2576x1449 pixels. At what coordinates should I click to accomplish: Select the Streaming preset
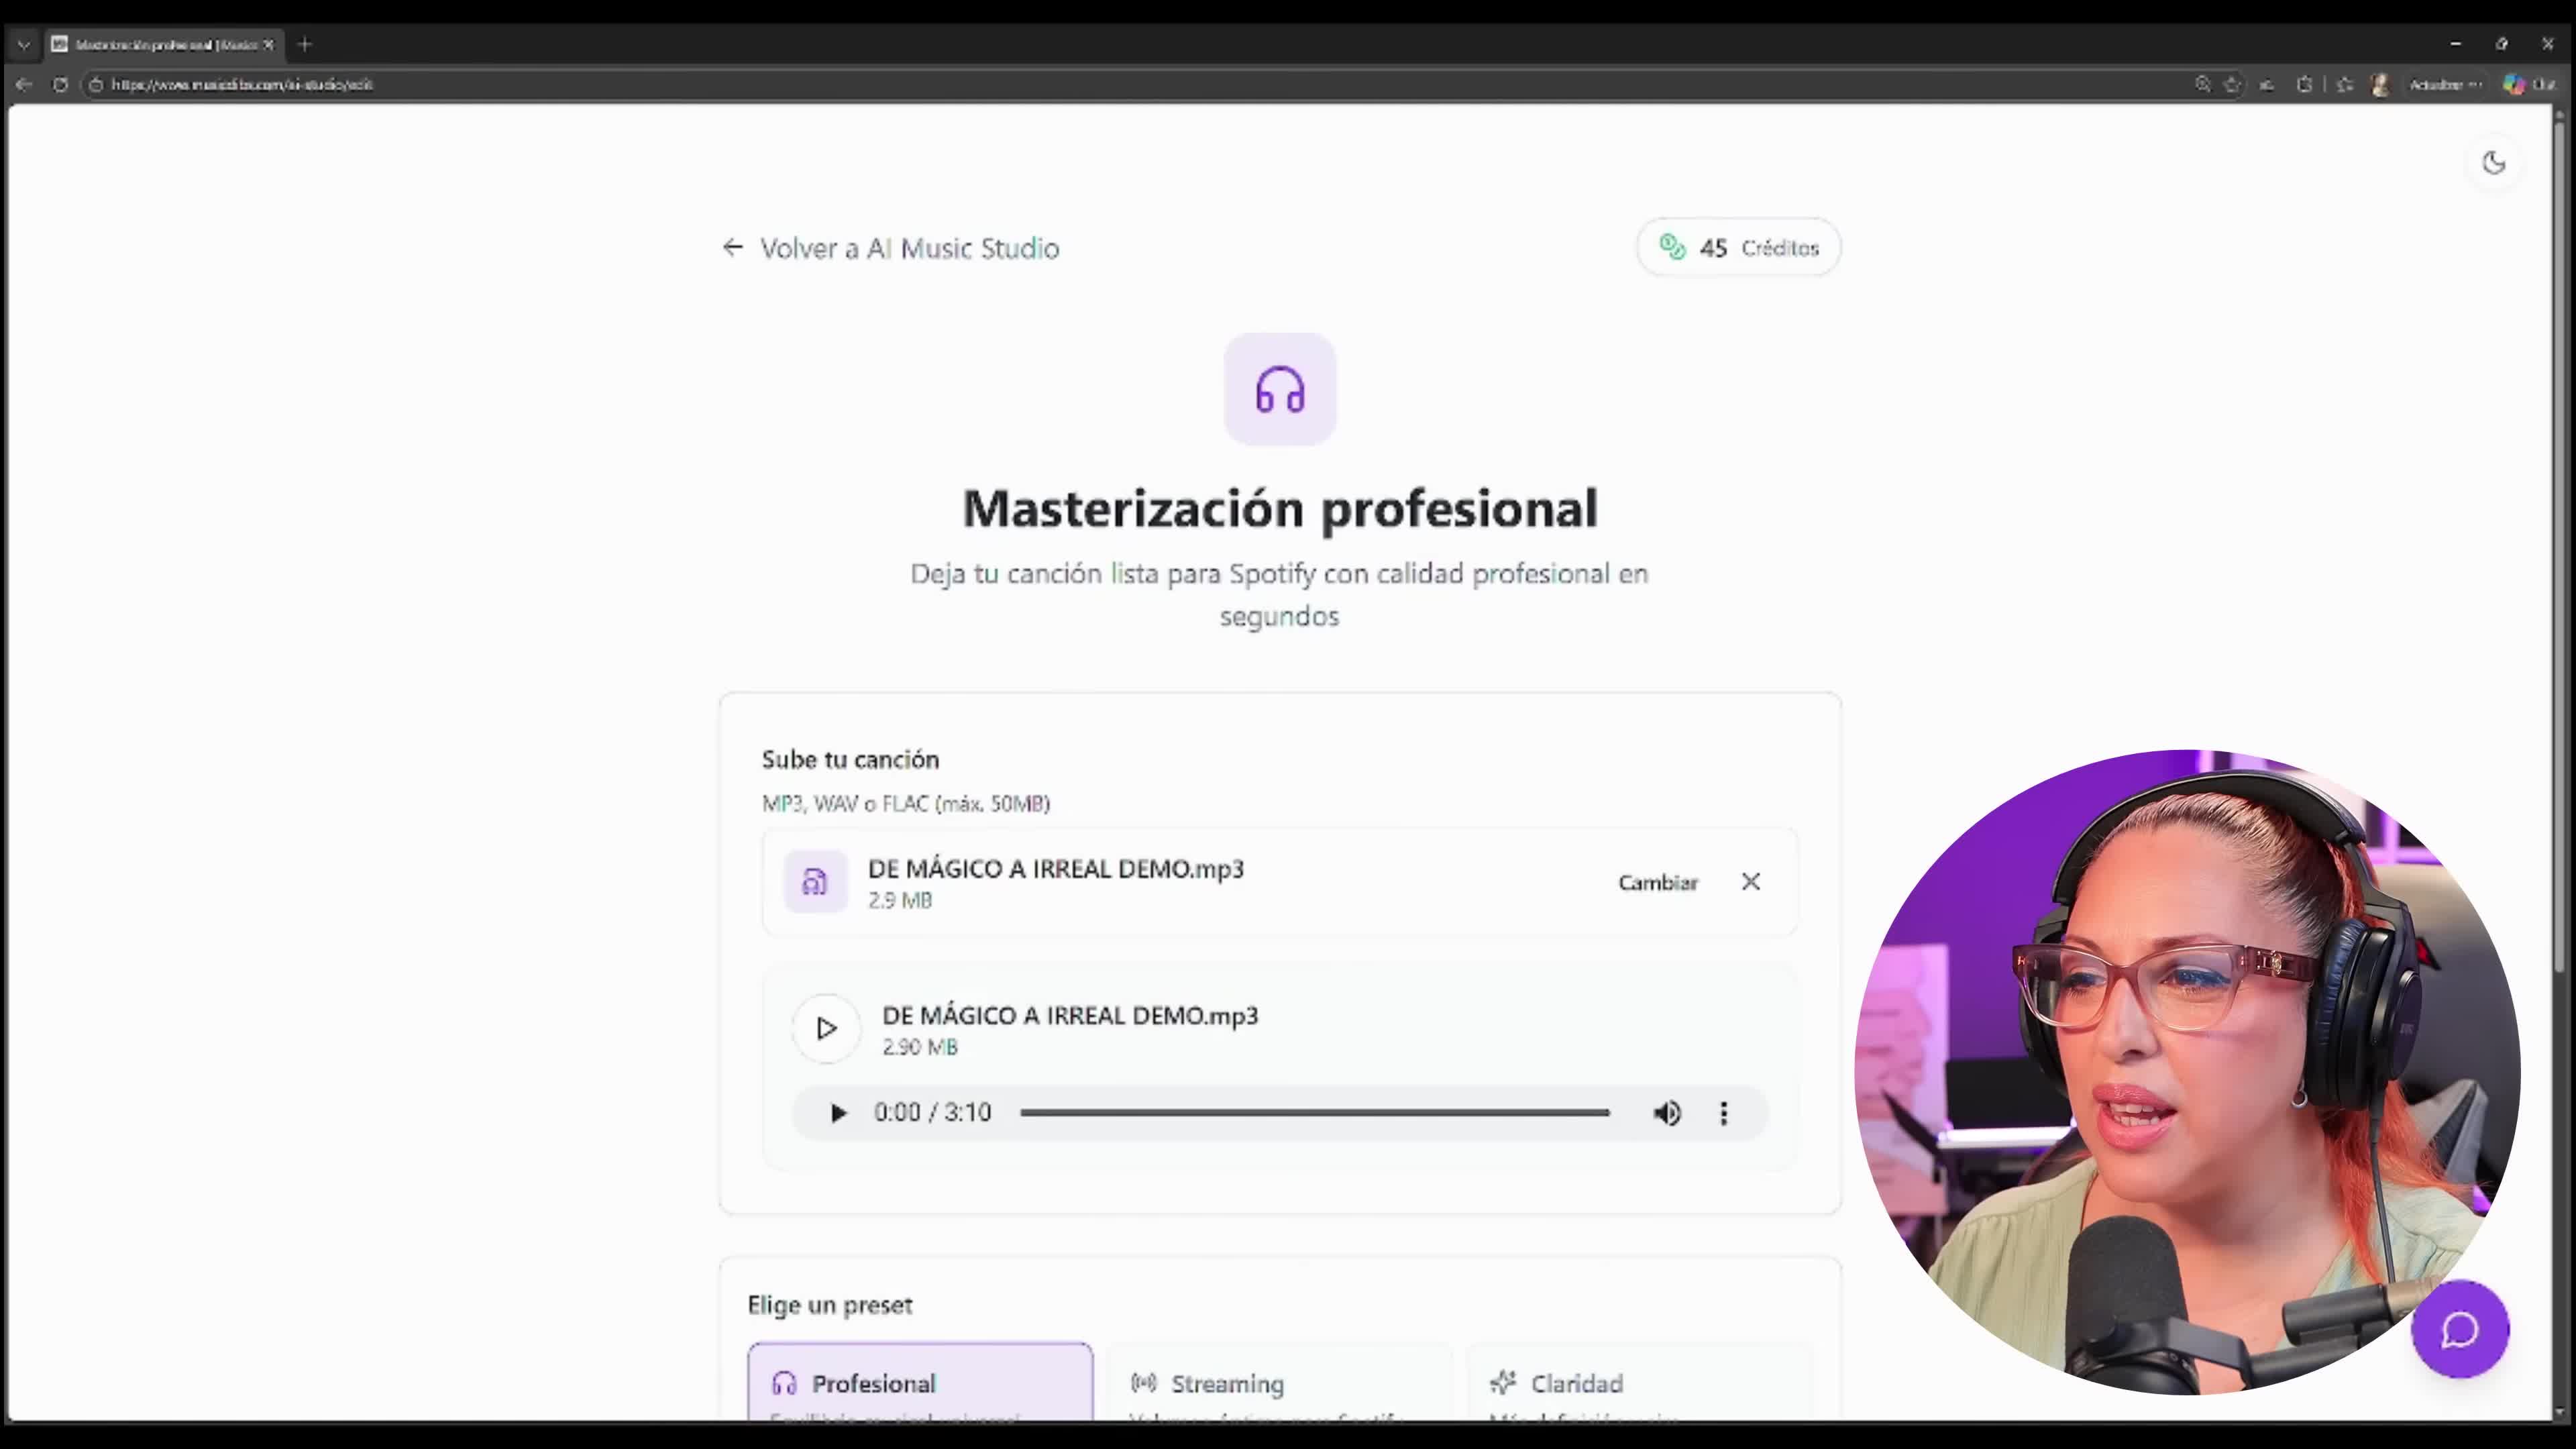coord(1279,1382)
